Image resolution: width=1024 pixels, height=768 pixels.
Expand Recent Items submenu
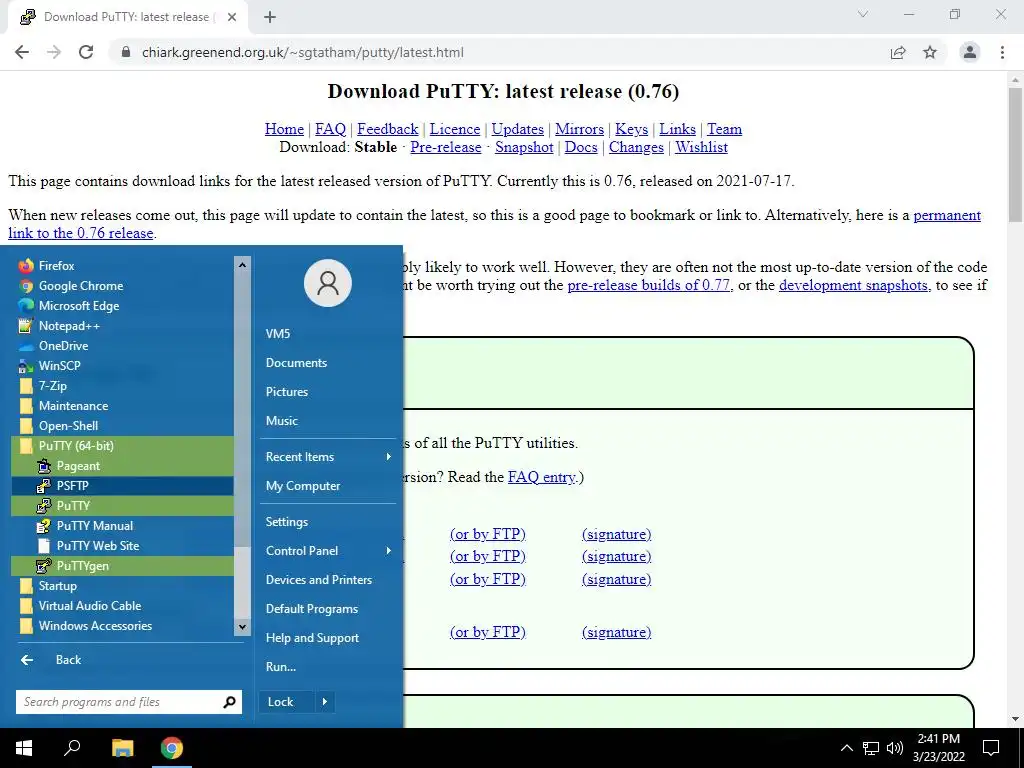coord(328,457)
